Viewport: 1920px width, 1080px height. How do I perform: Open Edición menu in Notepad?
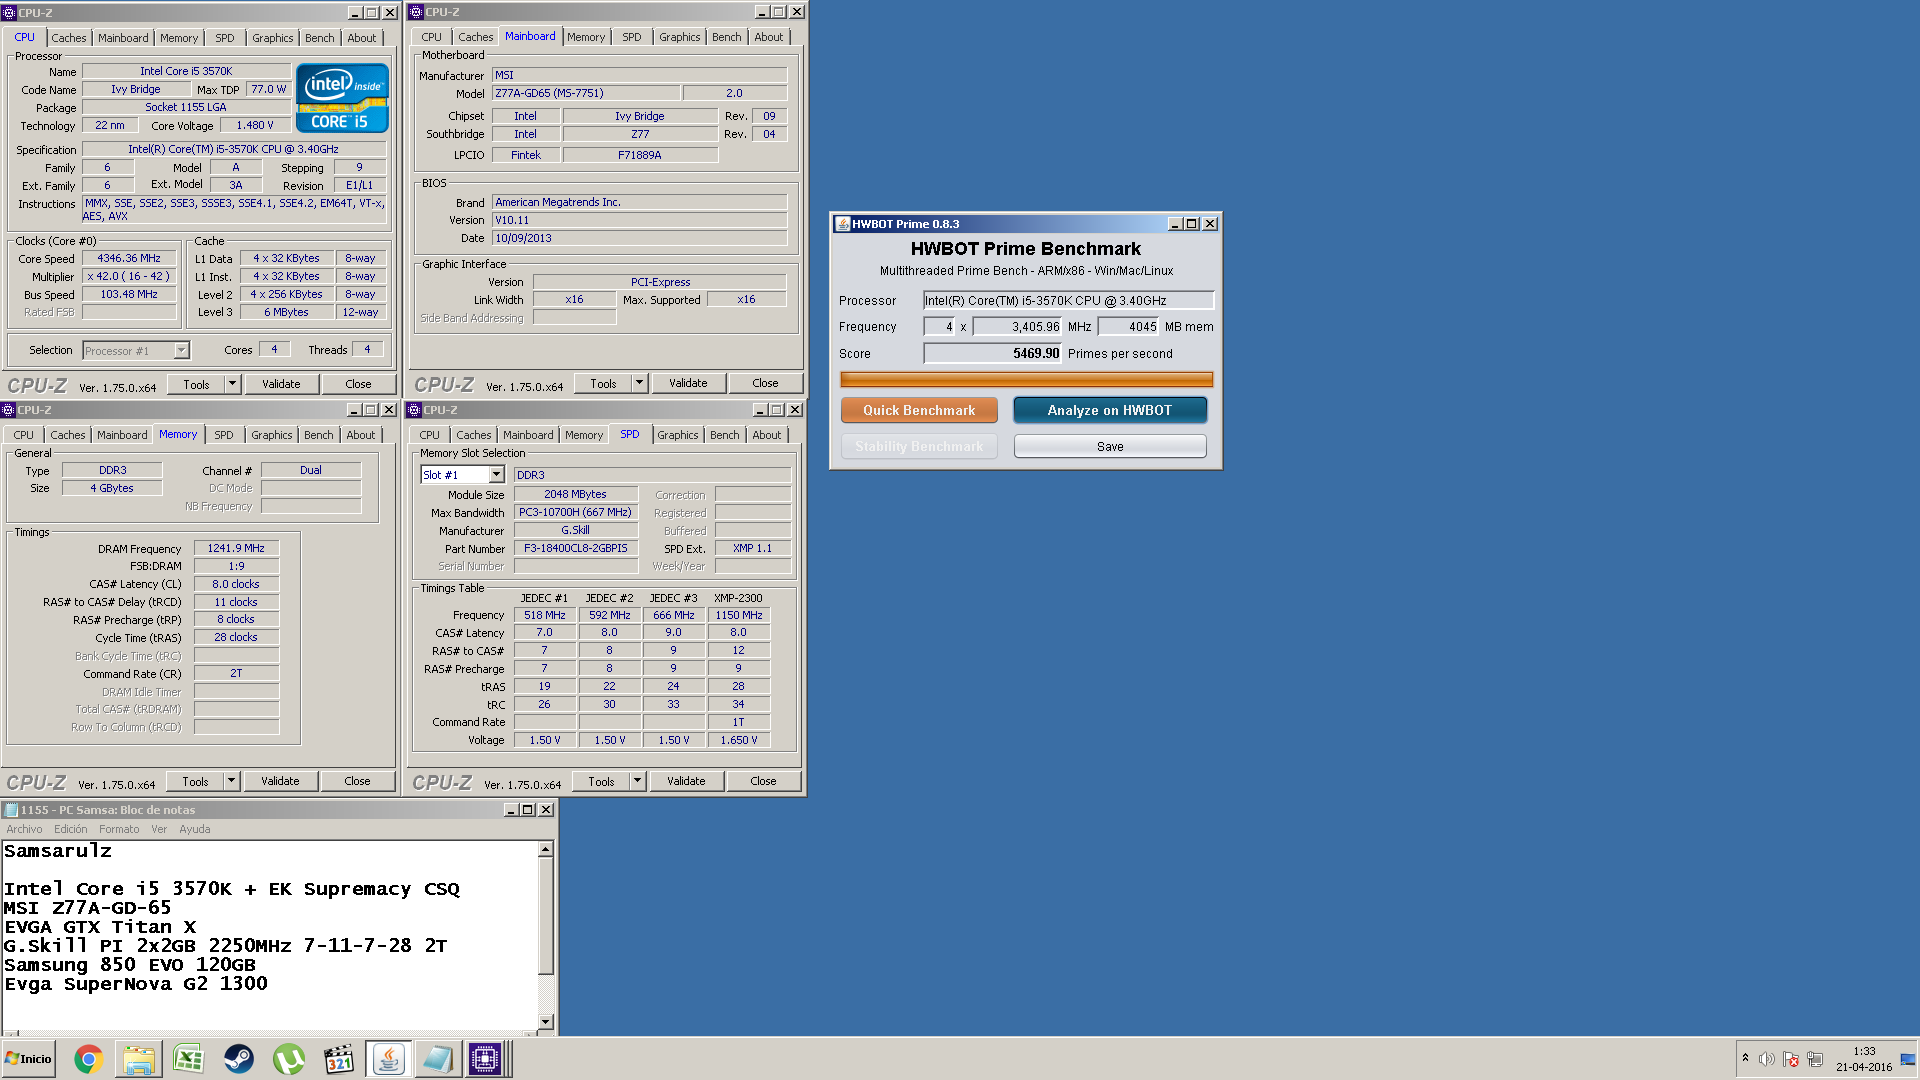tap(70, 829)
